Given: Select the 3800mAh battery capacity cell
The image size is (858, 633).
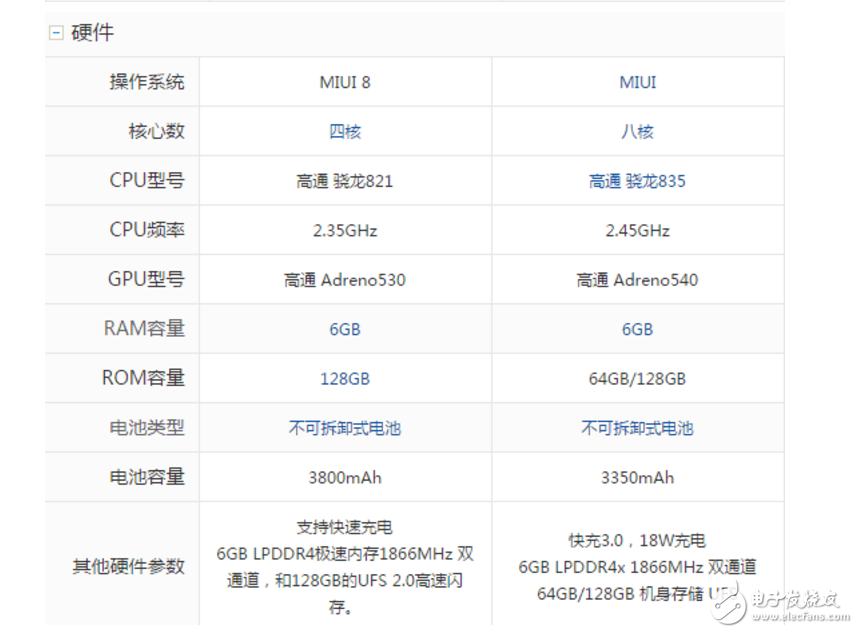Looking at the screenshot, I should click(x=345, y=477).
